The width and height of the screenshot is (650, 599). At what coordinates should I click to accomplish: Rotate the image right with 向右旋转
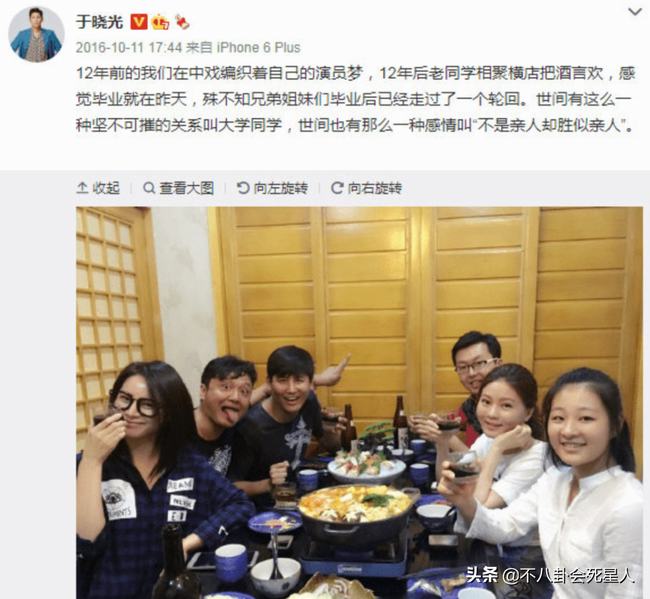(366, 188)
